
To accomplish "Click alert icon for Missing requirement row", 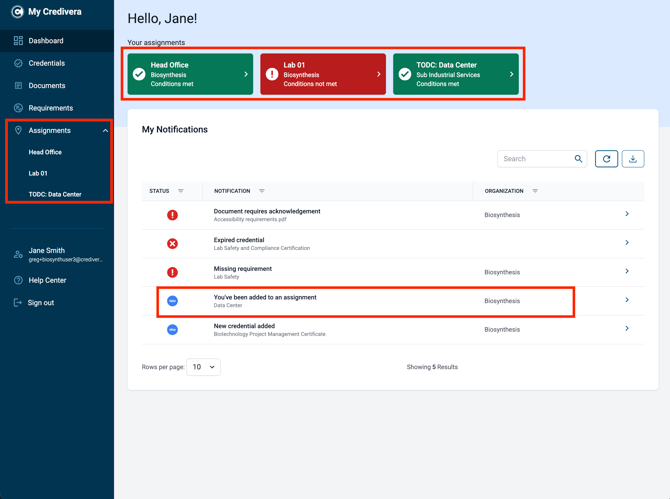I will coord(172,272).
